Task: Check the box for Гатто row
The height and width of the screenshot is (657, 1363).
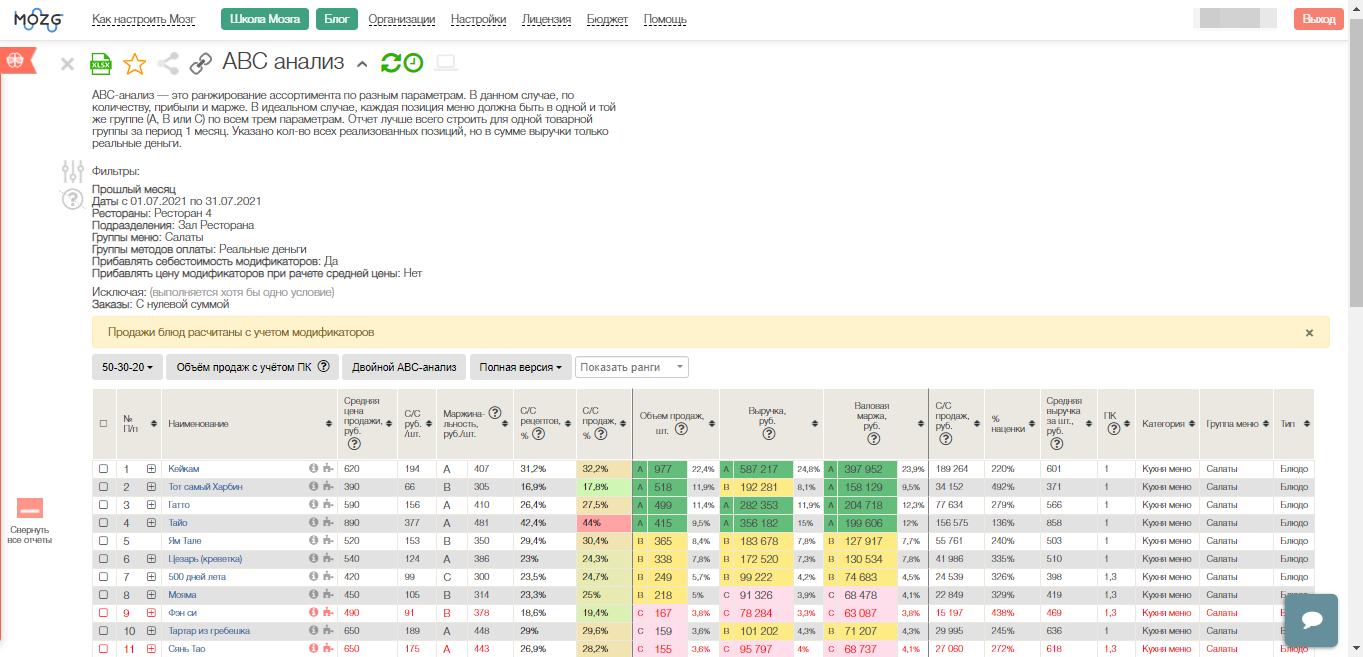Action: pyautogui.click(x=103, y=505)
